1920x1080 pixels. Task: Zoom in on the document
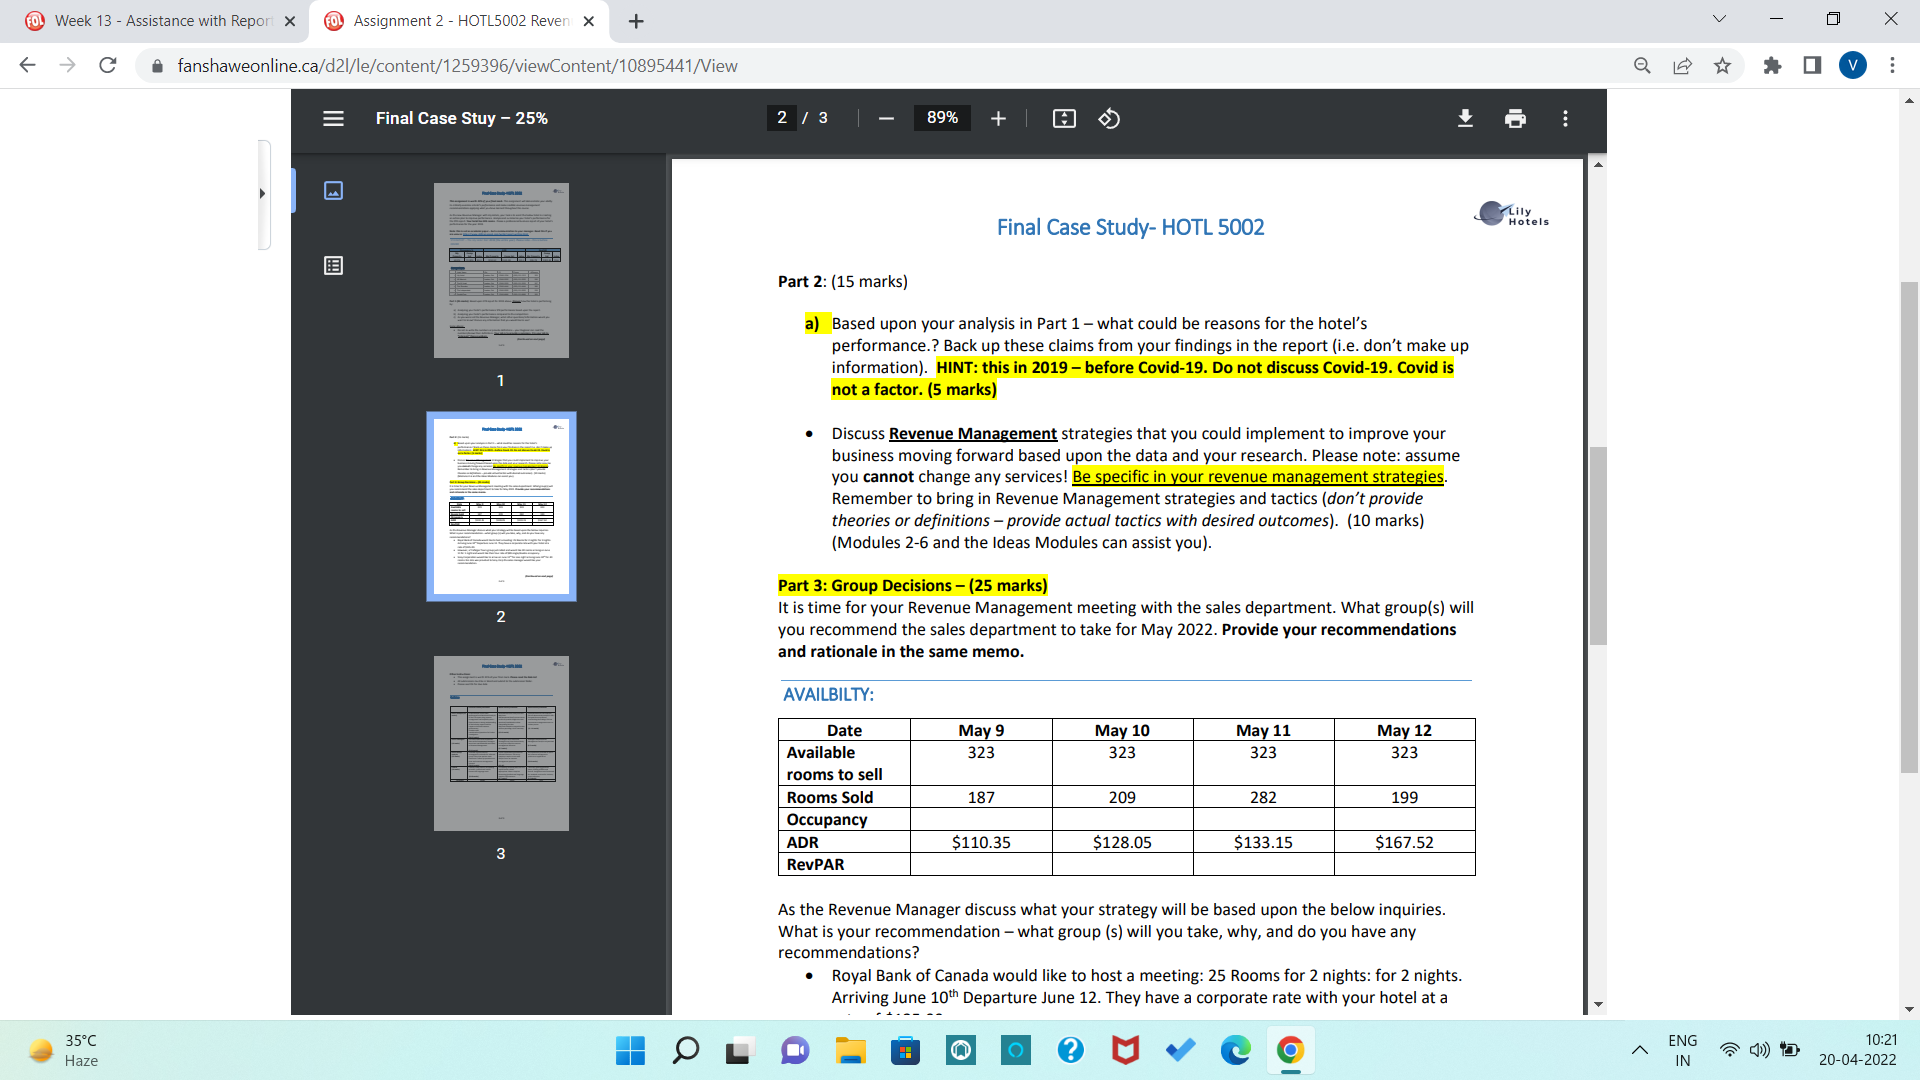[997, 118]
